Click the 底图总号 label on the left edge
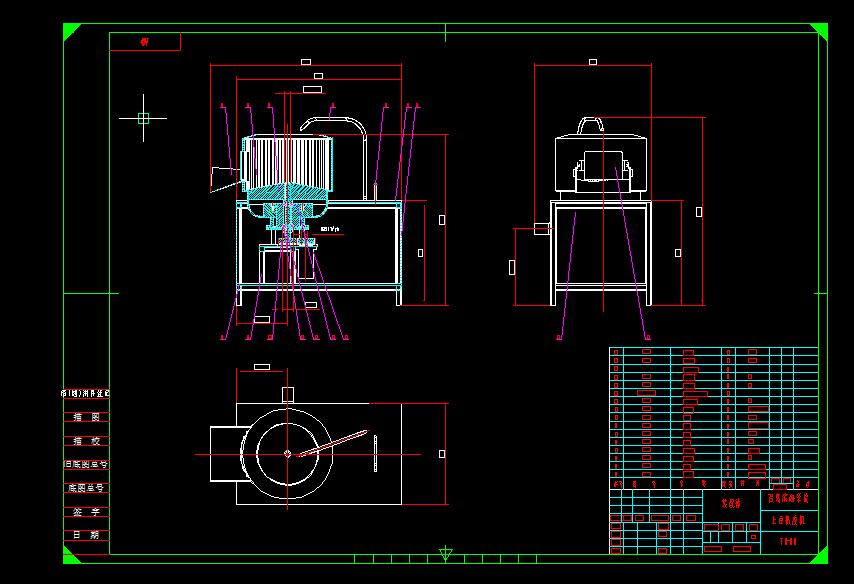This screenshot has width=854, height=584. click(x=84, y=489)
